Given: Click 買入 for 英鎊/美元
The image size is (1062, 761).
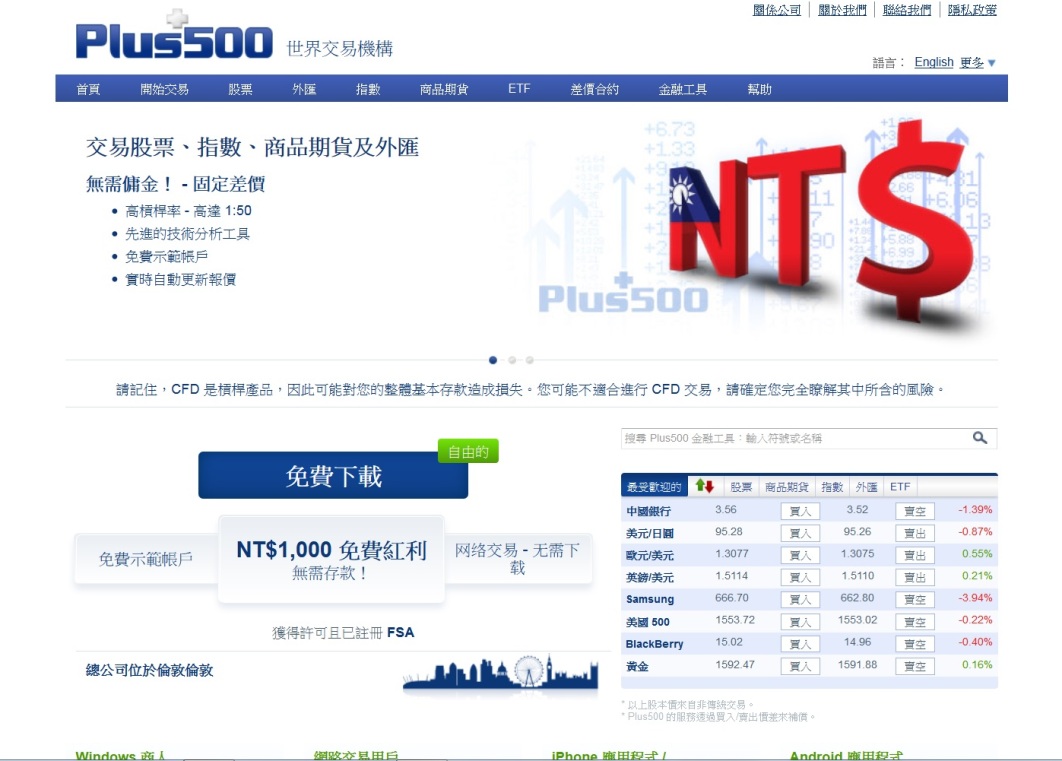Looking at the screenshot, I should [x=800, y=578].
